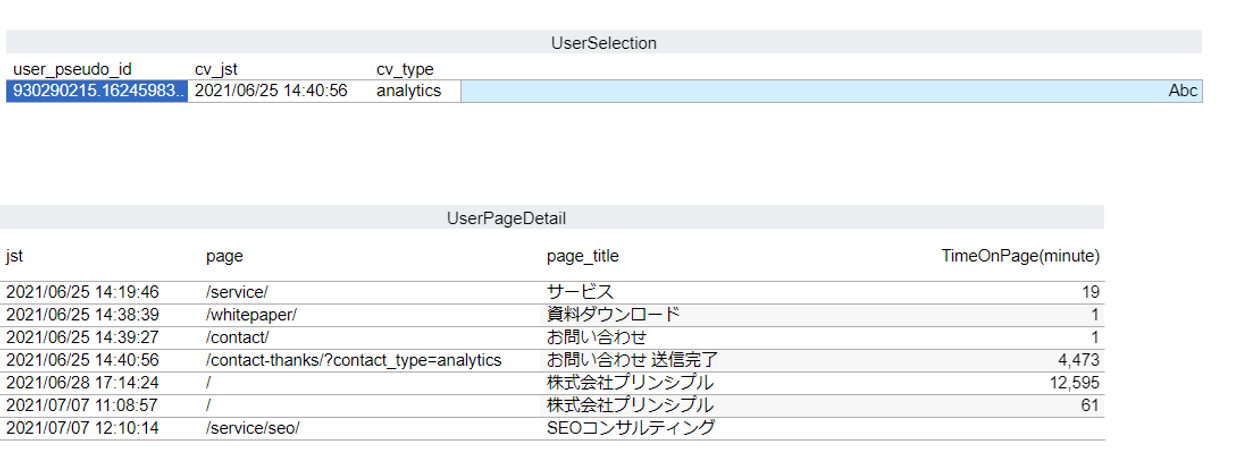Viewport: 1245px width, 468px height.
Task: Click the UserPageDetail sheet title
Action: point(507,217)
